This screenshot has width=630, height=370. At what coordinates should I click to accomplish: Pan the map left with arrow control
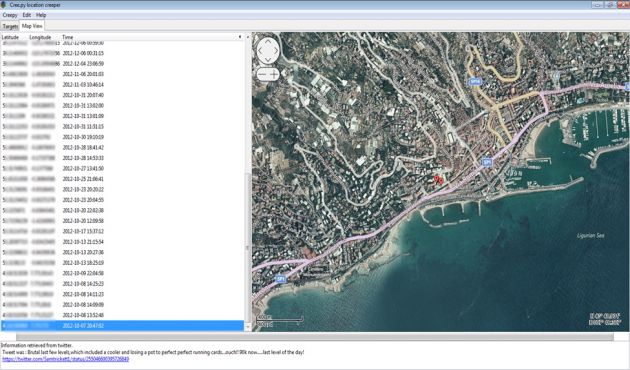(260, 51)
